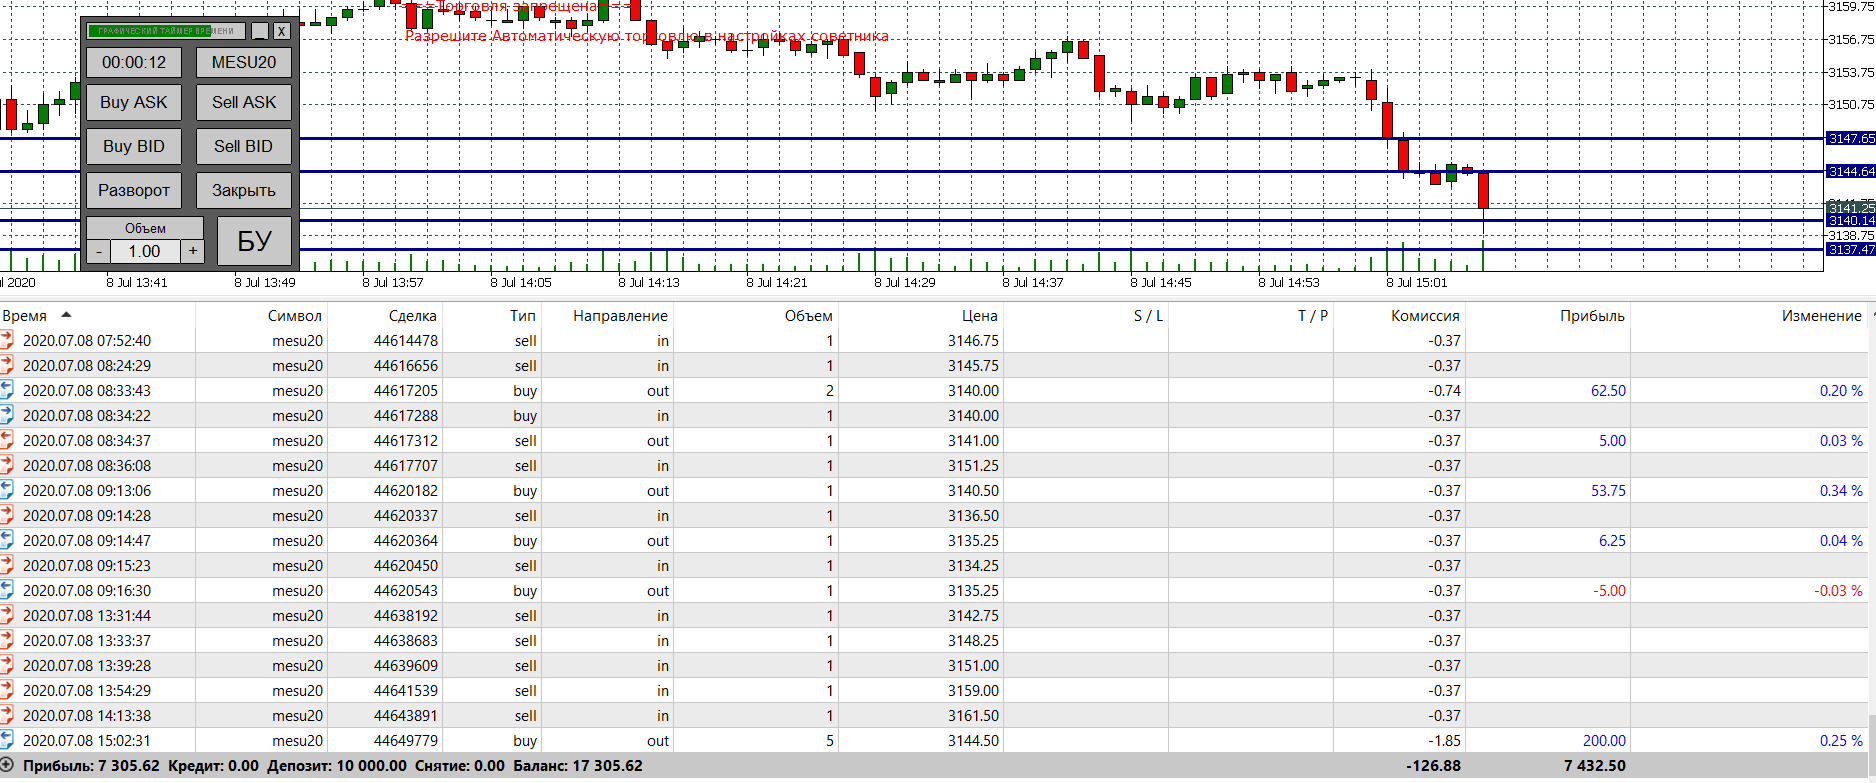Click the Sell ASK button
This screenshot has width=1876, height=783.
(x=244, y=102)
